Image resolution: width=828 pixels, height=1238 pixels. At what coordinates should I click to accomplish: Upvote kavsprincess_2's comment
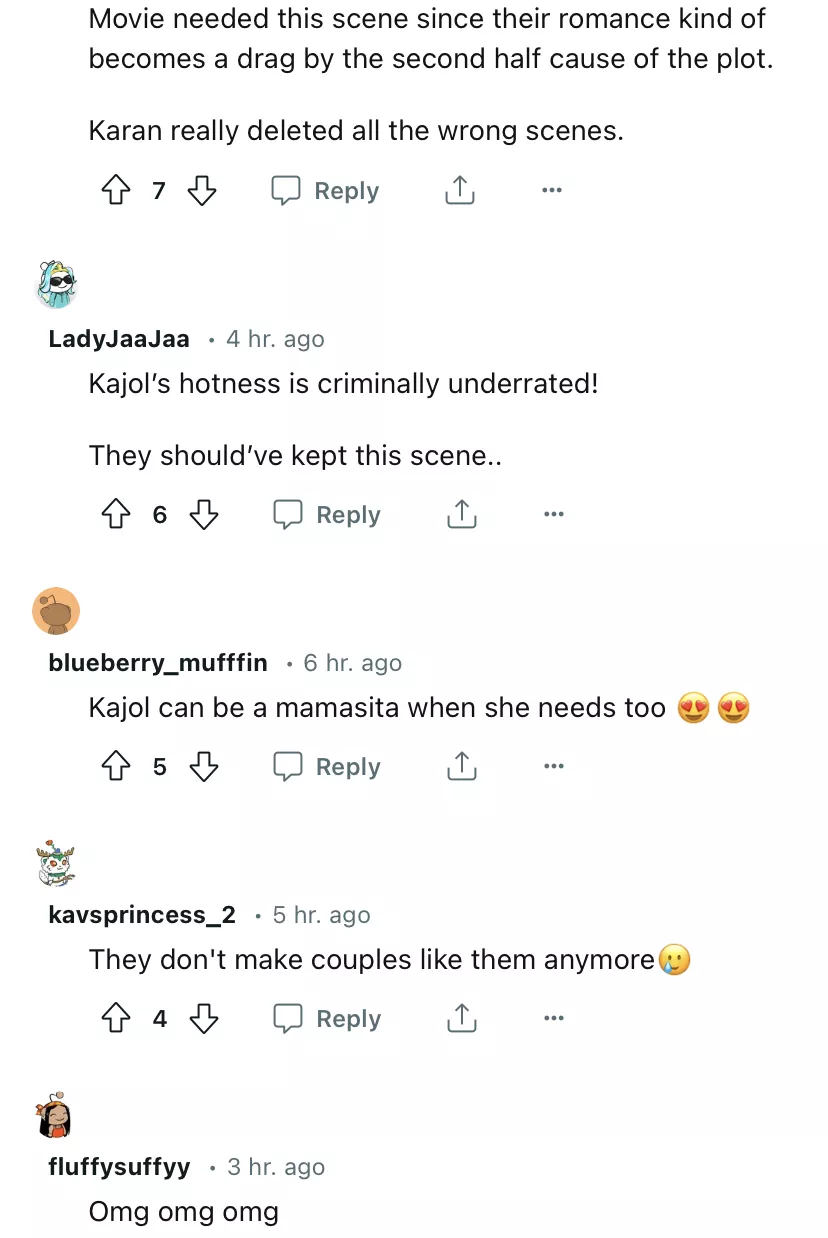point(117,1018)
